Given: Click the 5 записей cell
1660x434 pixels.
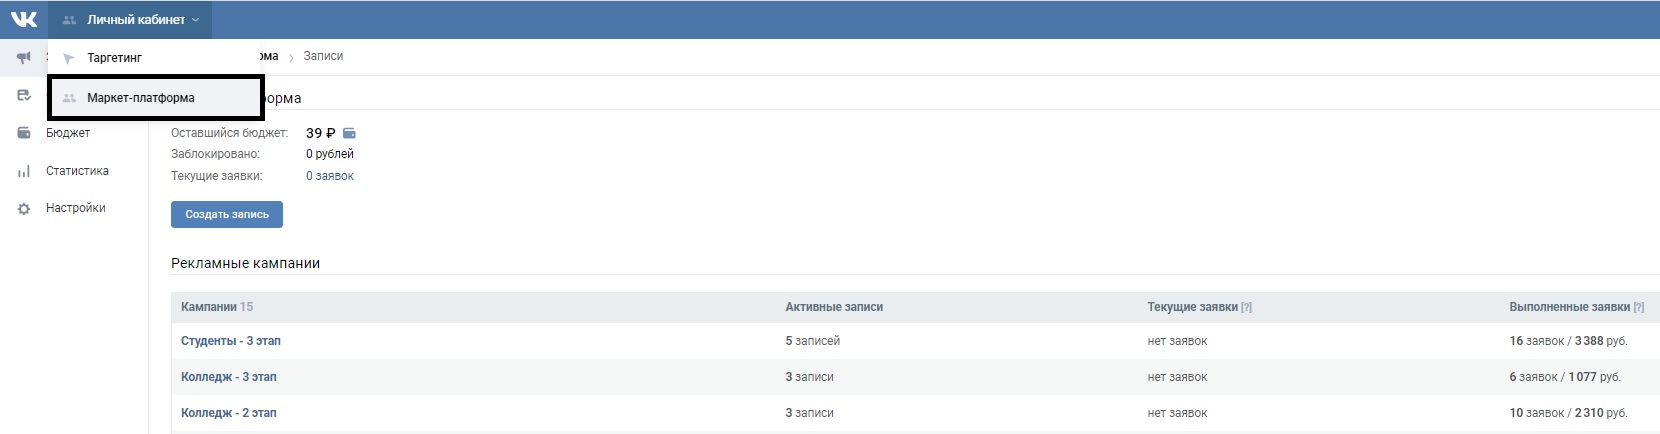Looking at the screenshot, I should pos(813,341).
